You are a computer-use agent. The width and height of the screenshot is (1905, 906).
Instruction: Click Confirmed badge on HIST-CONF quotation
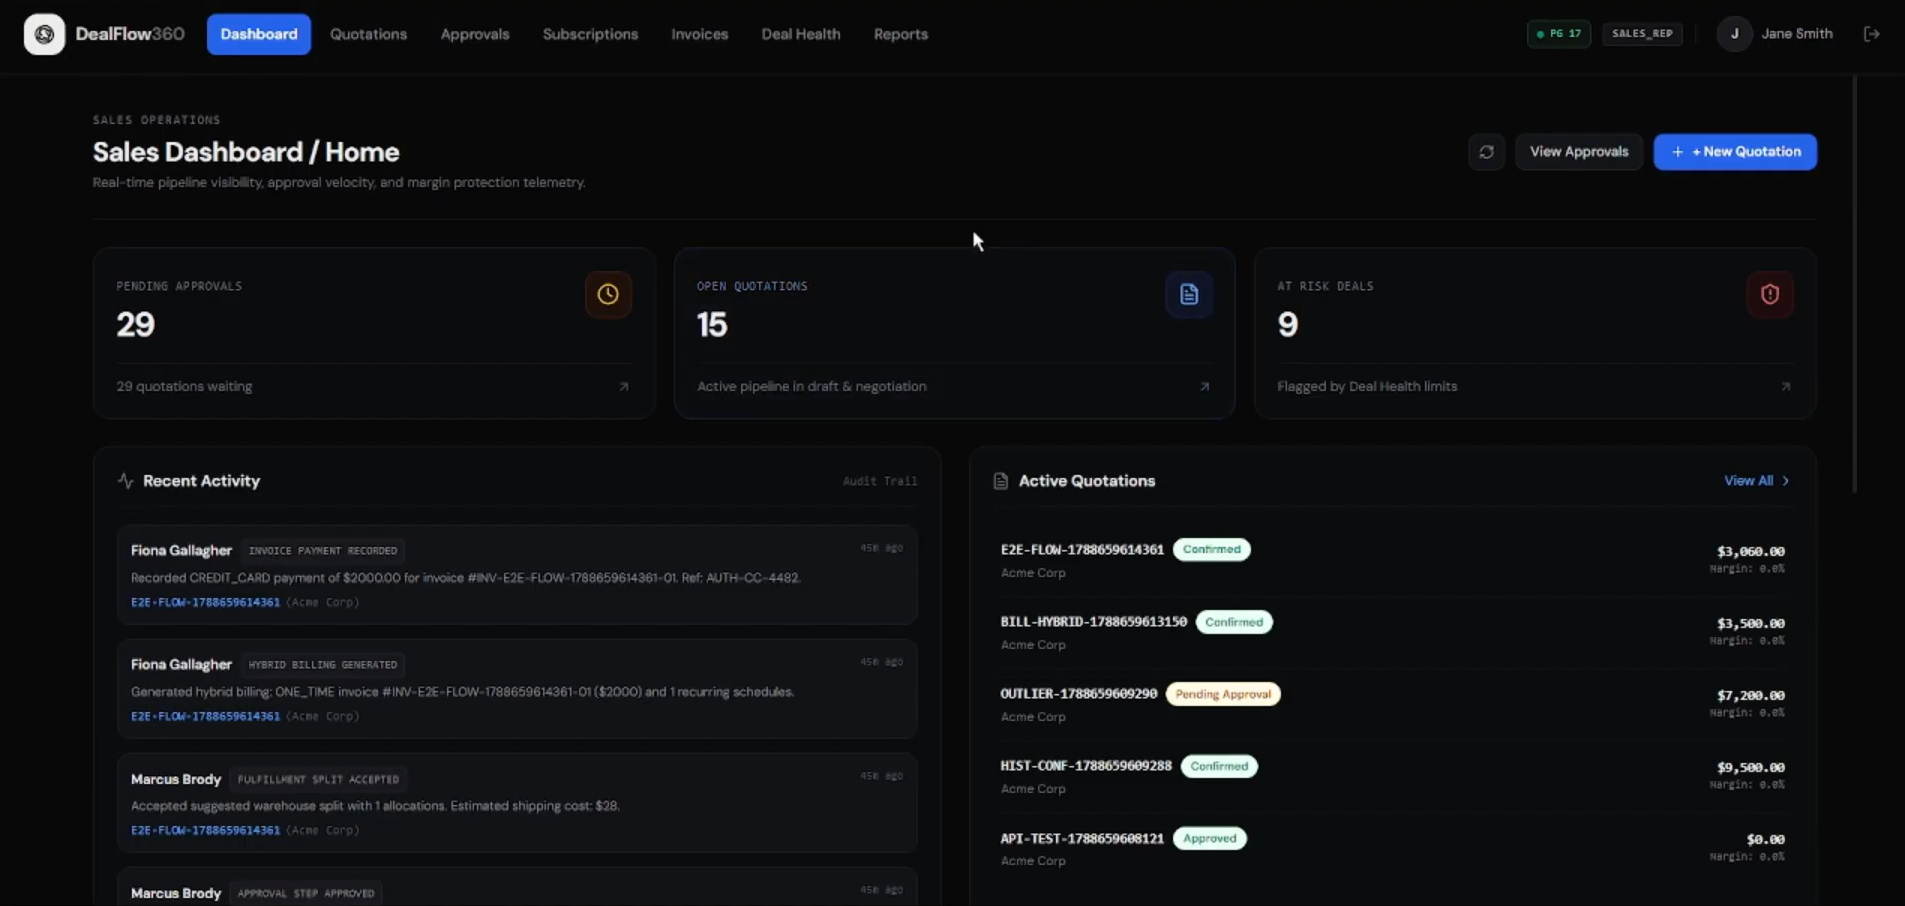coord(1219,765)
